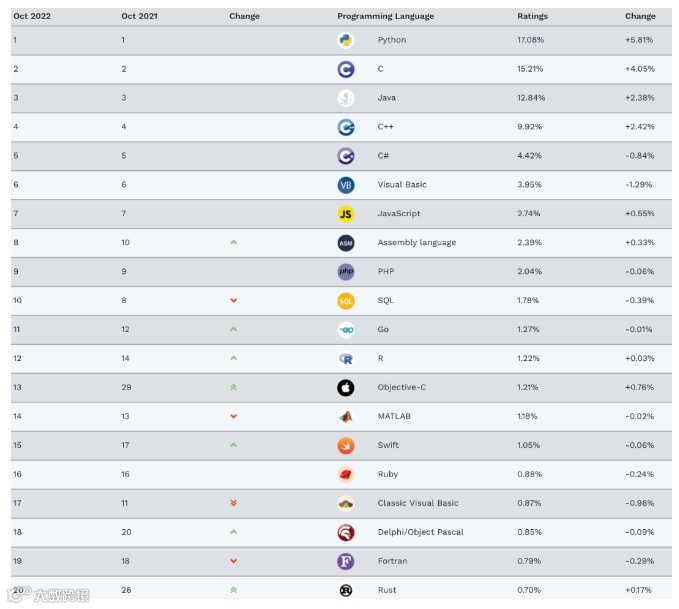Click the Visual Basic logo icon
679x609 pixels.
346,185
